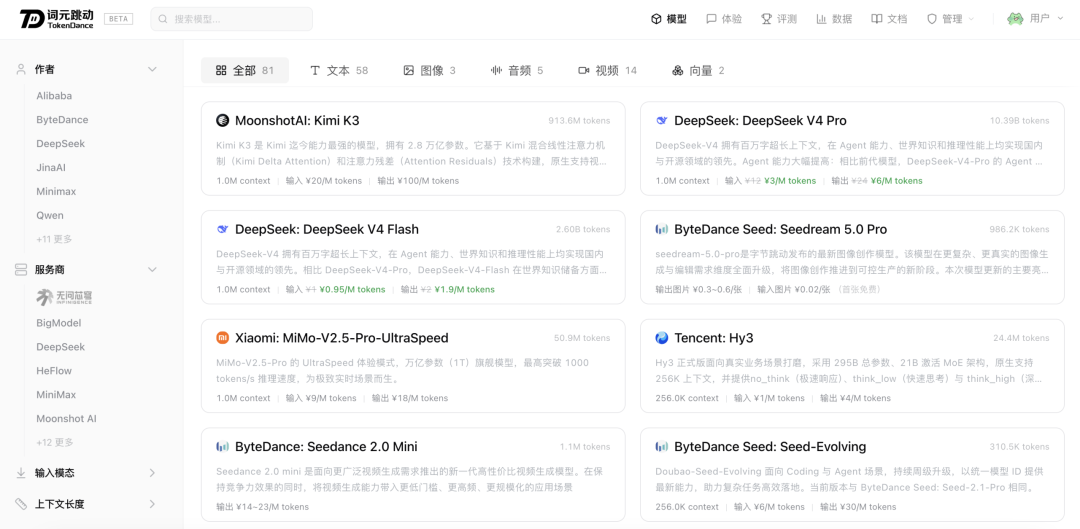
Task: Open ByteDance Seed: Seed-Evolving title
Action: 770,446
